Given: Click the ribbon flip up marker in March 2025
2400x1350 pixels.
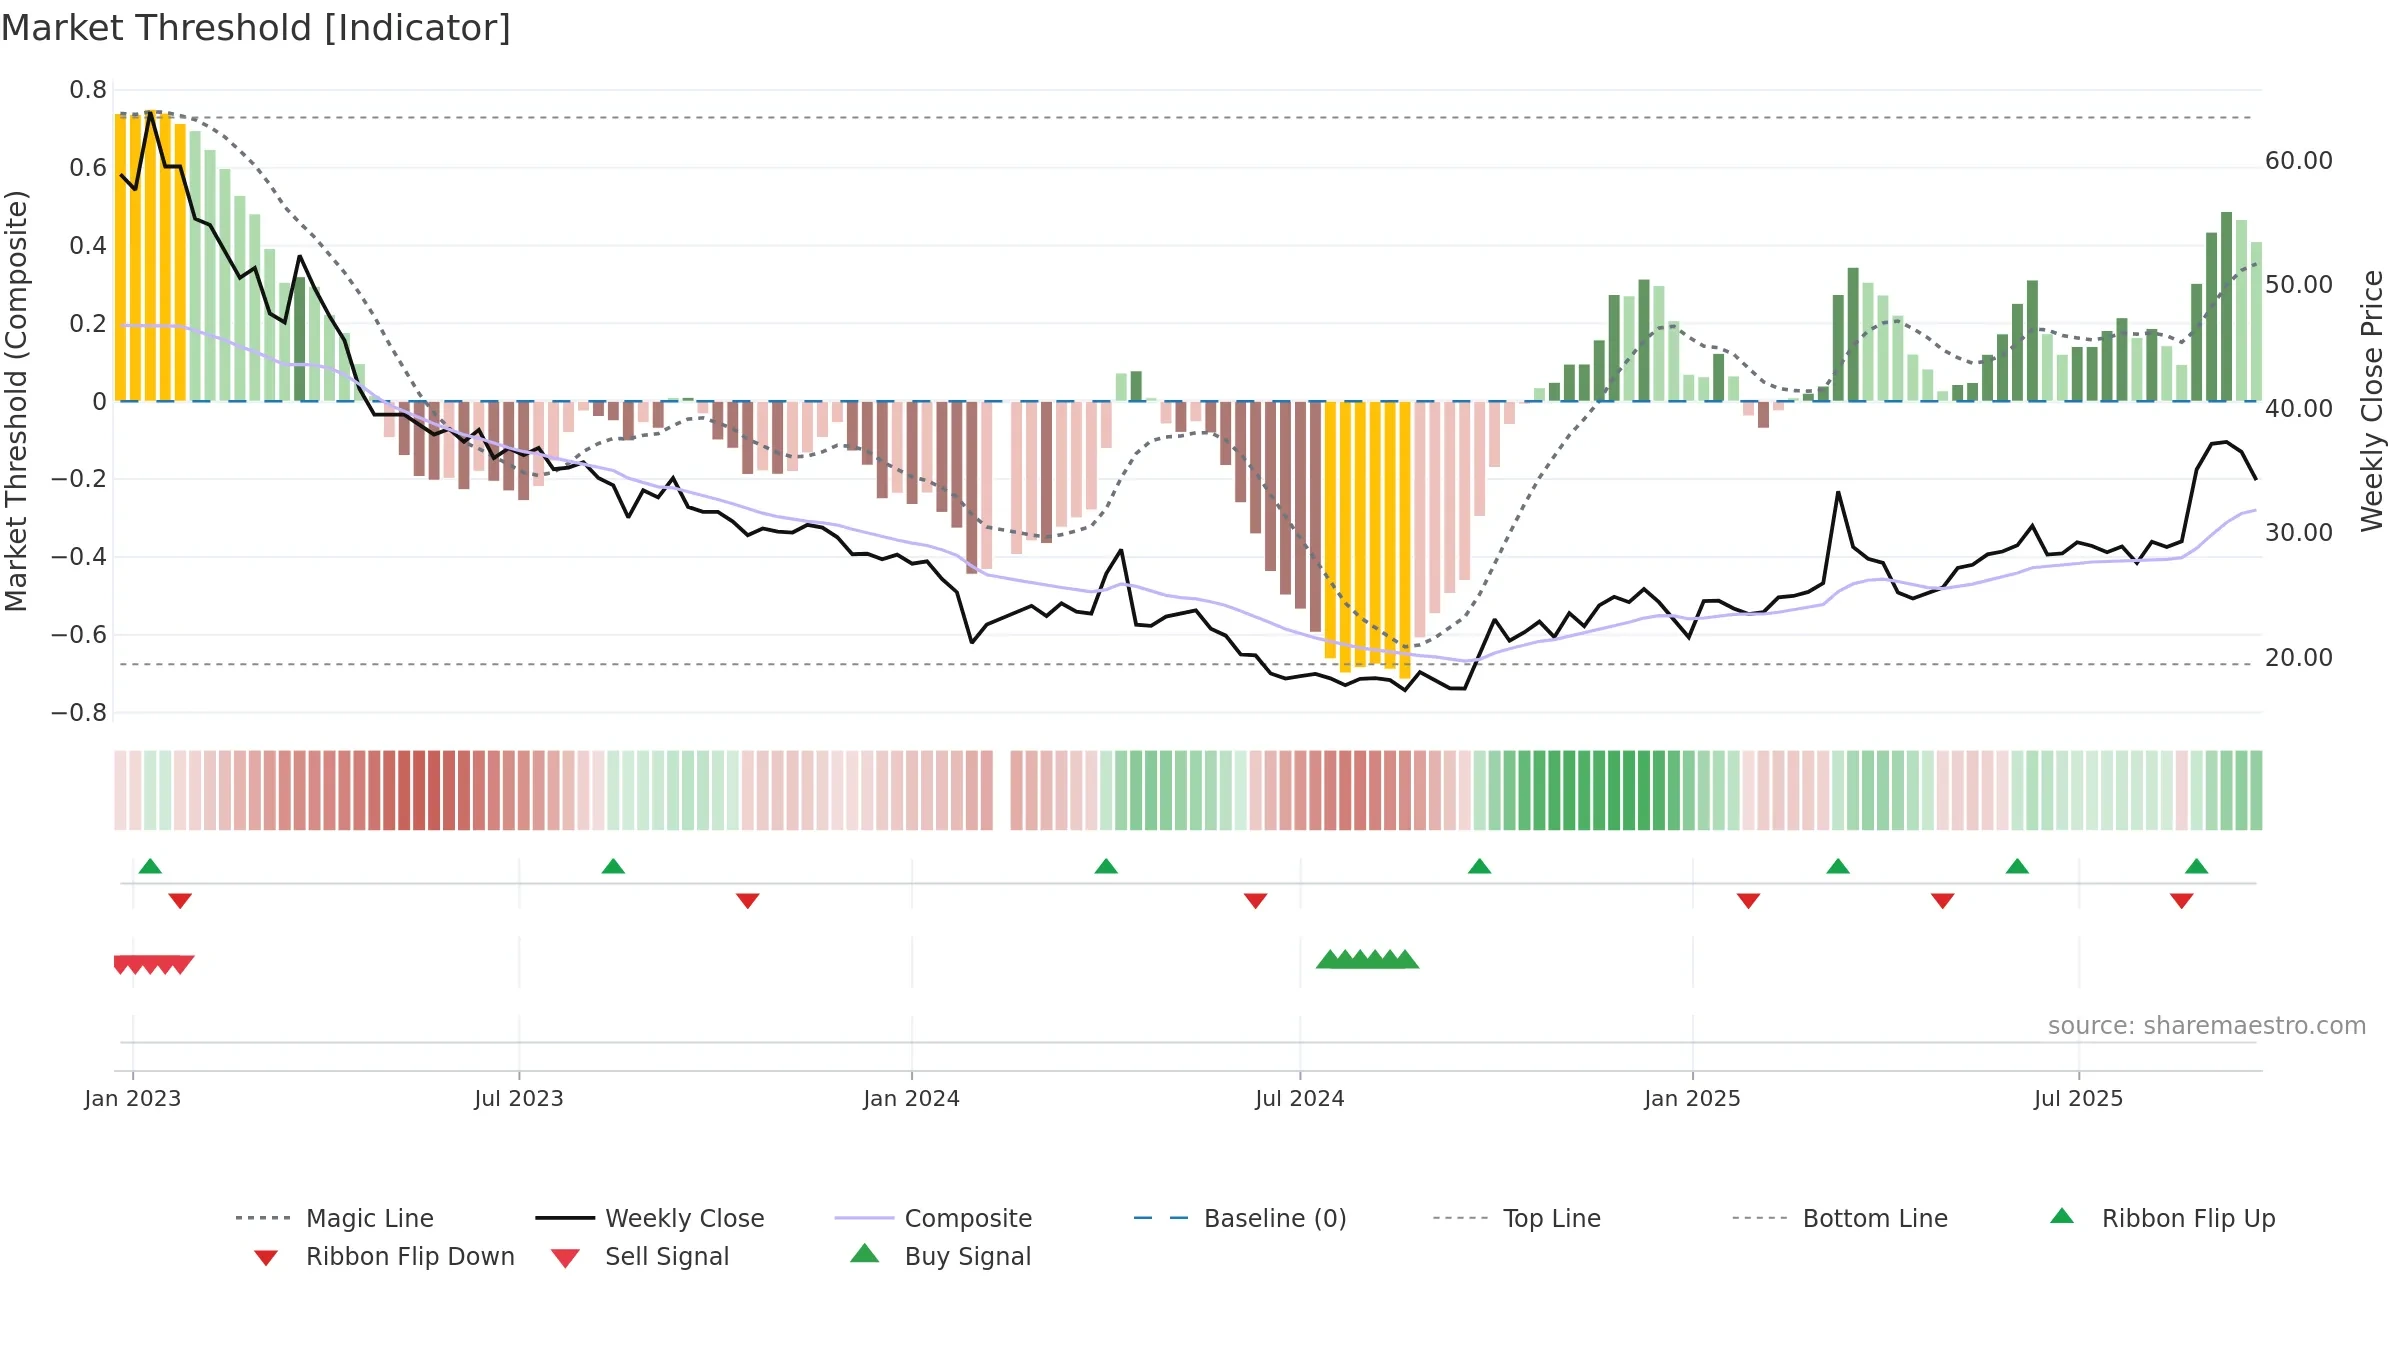Looking at the screenshot, I should click(1838, 866).
